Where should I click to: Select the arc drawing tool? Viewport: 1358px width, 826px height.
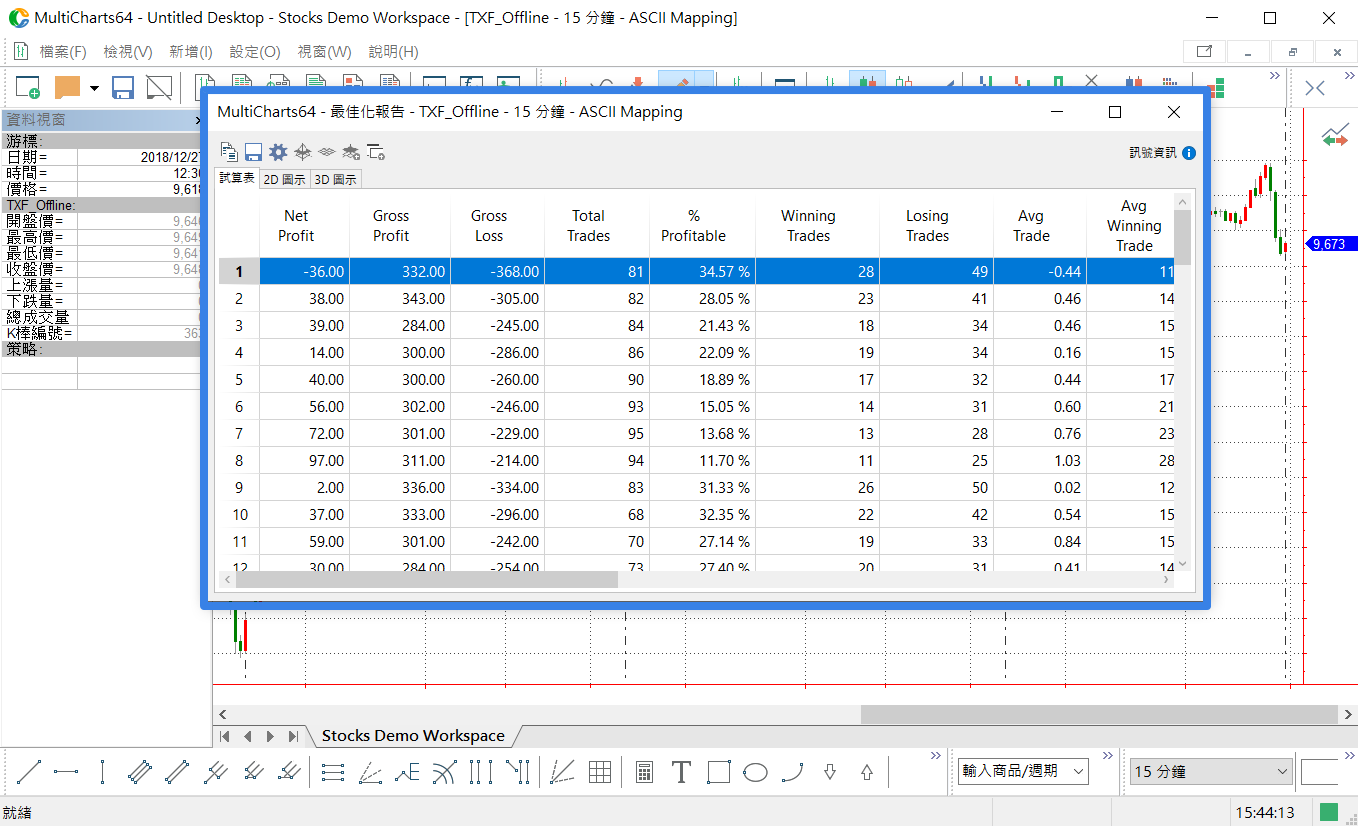click(792, 772)
